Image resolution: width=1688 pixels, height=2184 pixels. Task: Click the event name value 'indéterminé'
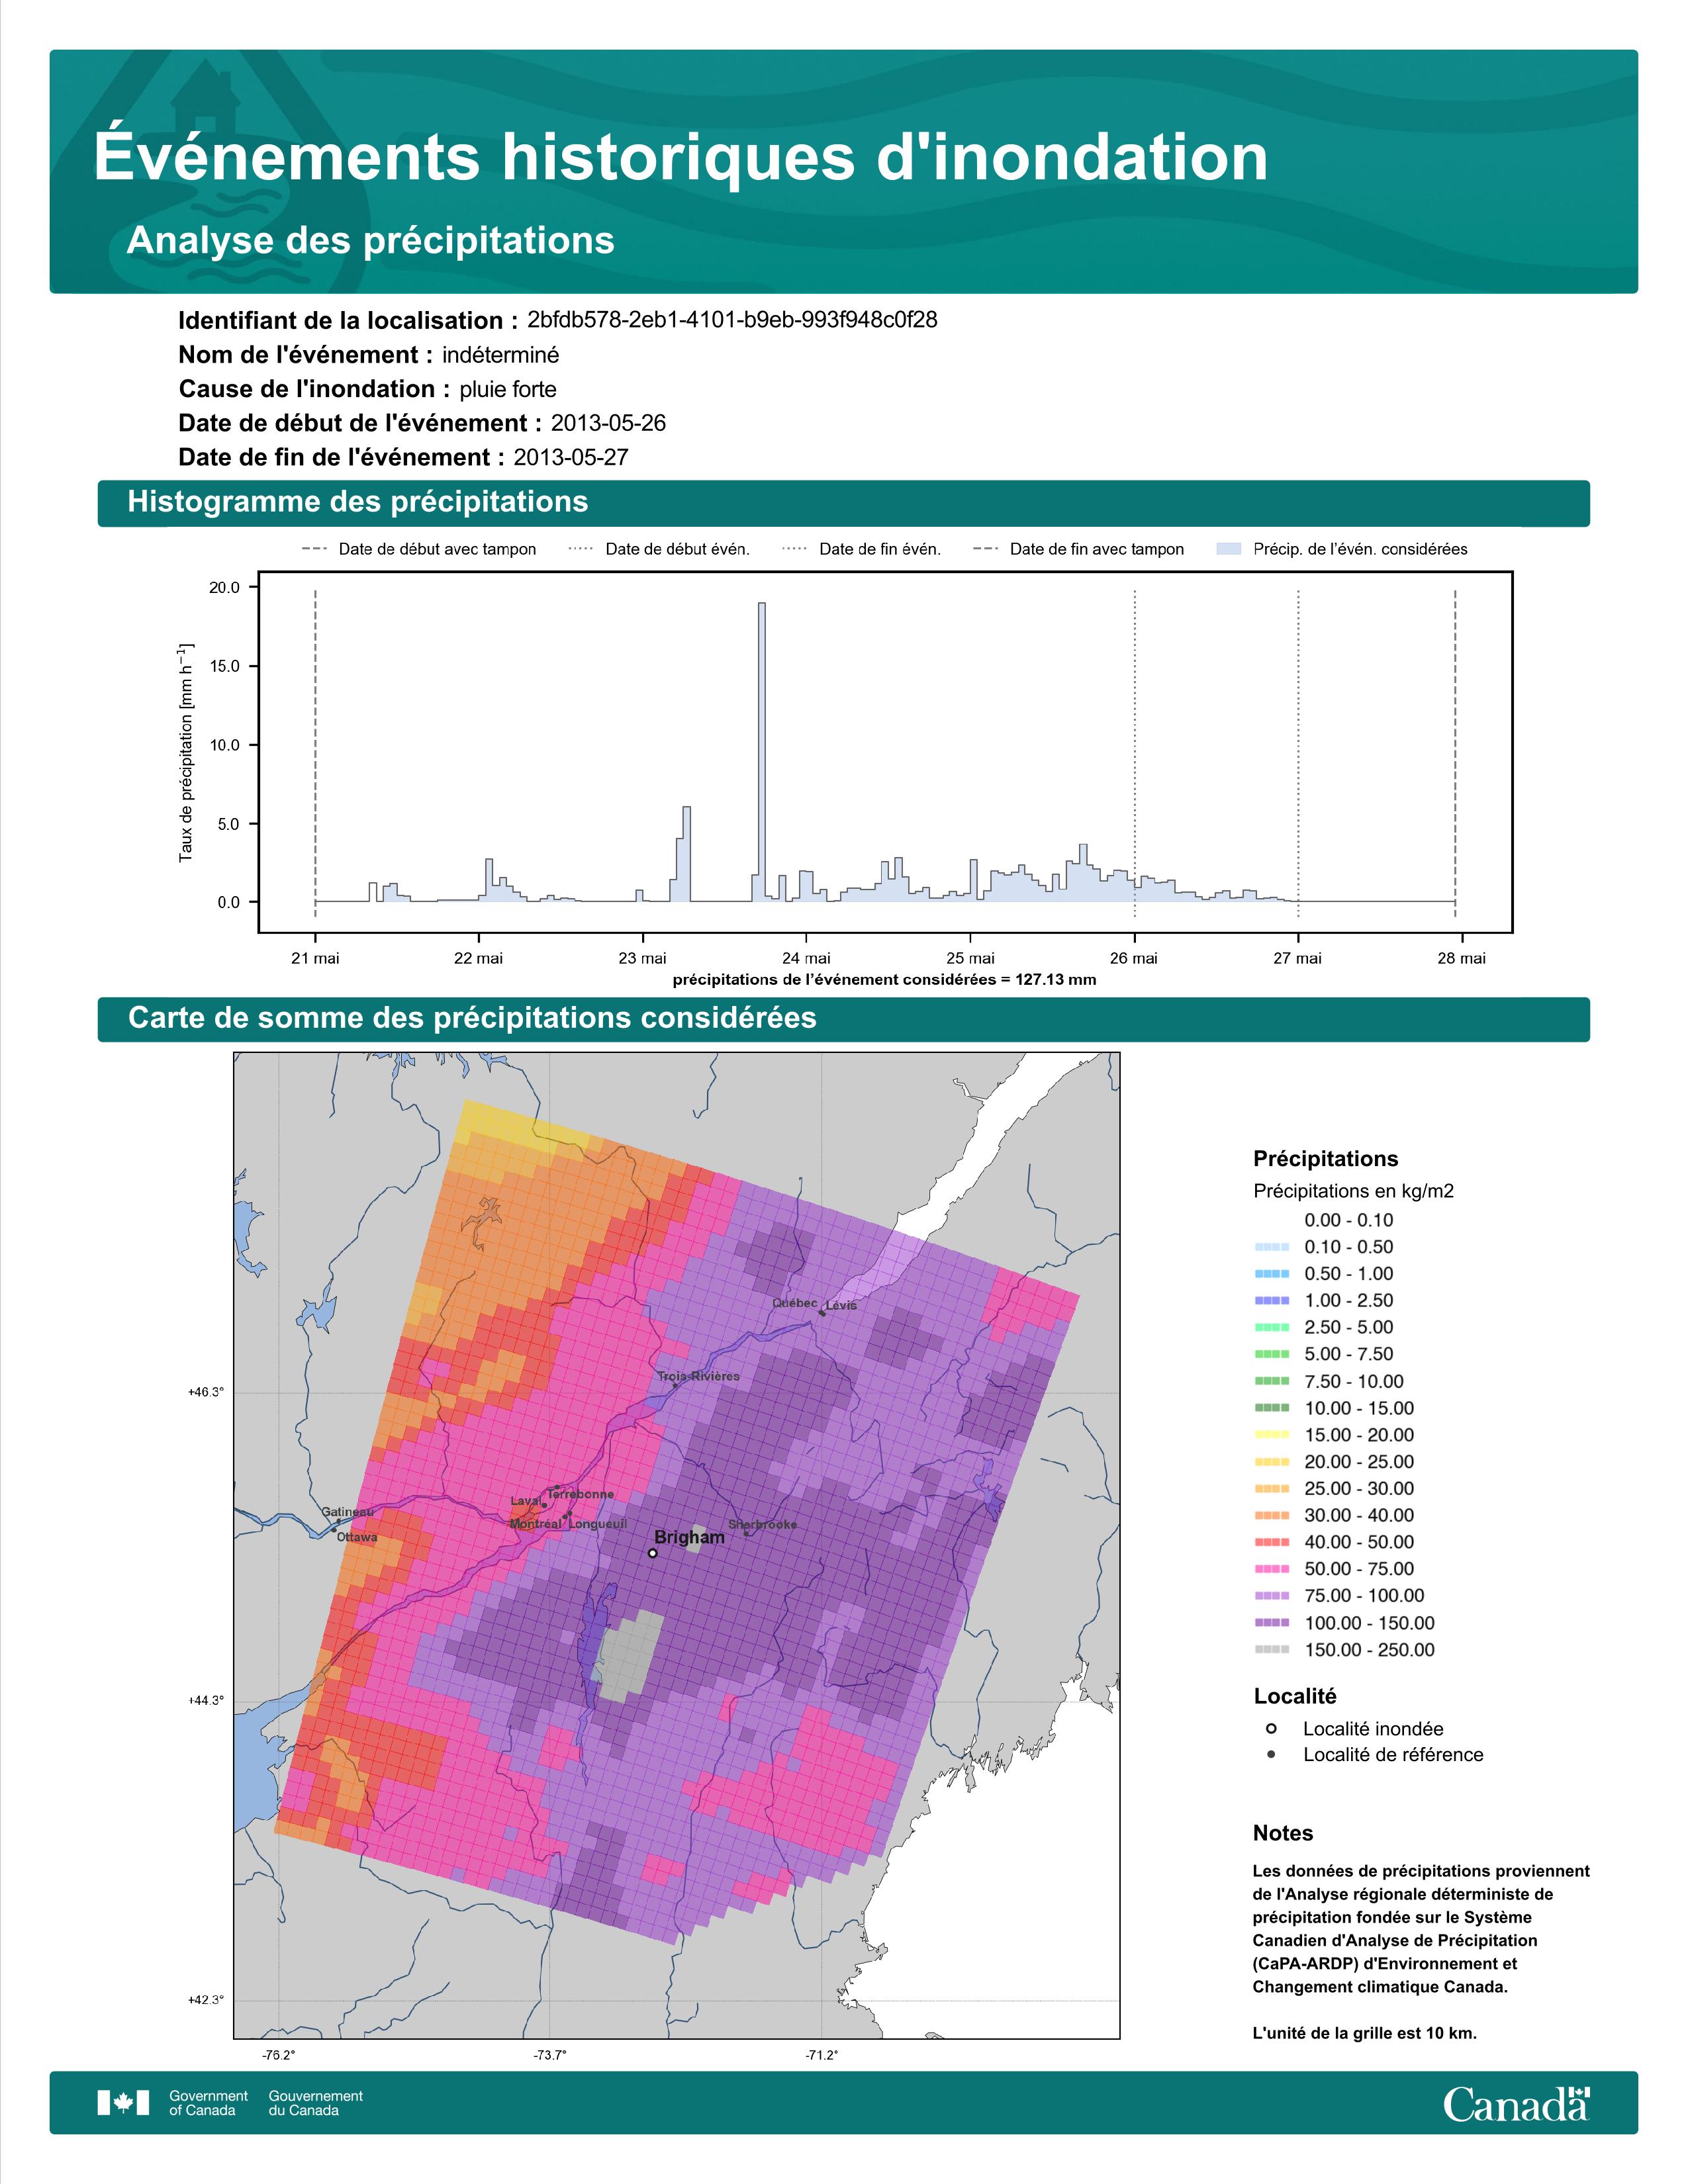click(x=500, y=355)
